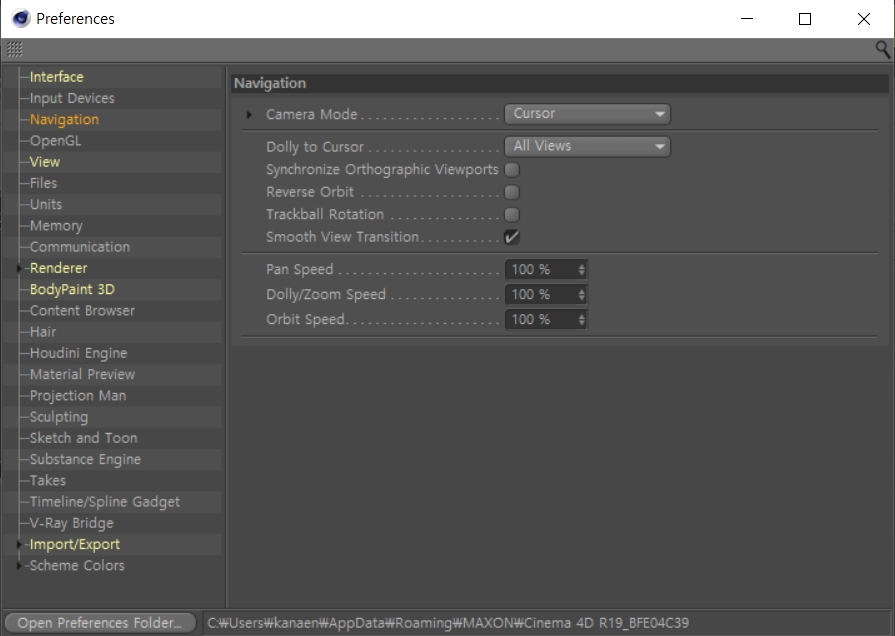Open the Sculpting preferences
The width and height of the screenshot is (895, 636).
coord(59,417)
